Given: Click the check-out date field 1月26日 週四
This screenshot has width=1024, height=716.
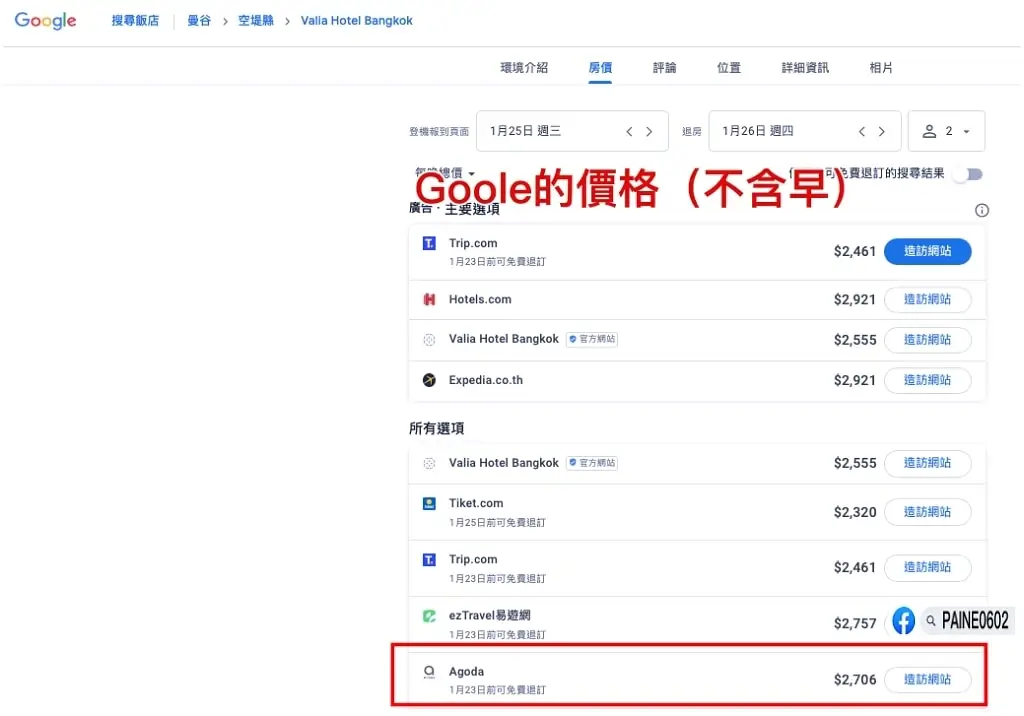Looking at the screenshot, I should [x=805, y=131].
